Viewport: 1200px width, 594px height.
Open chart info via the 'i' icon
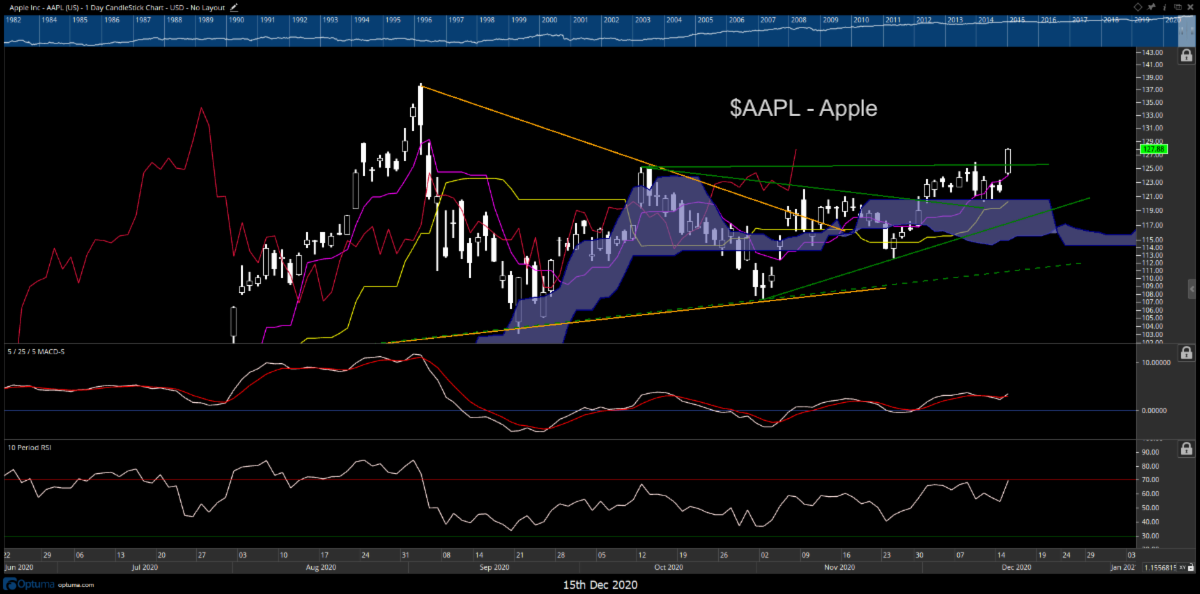[1164, 7]
